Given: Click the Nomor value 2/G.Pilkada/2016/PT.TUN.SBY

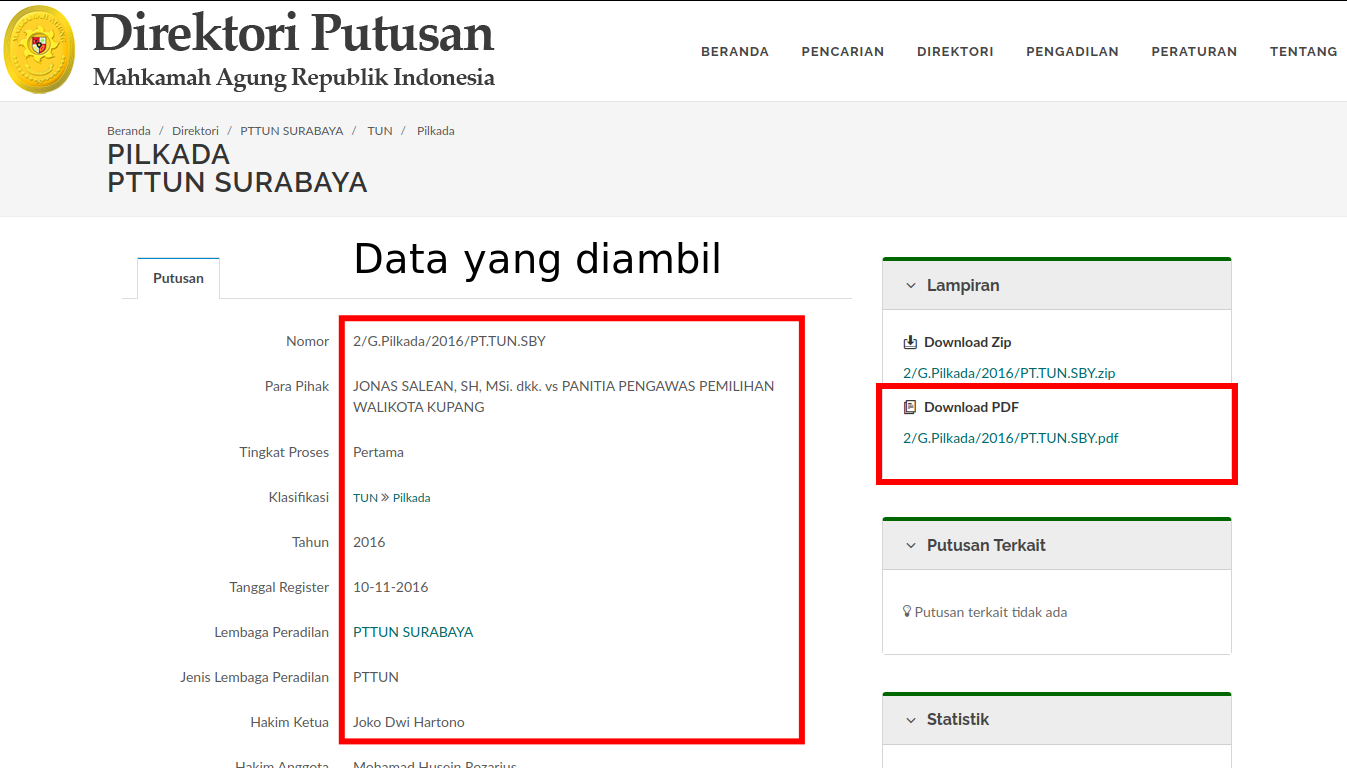Looking at the screenshot, I should point(449,341).
